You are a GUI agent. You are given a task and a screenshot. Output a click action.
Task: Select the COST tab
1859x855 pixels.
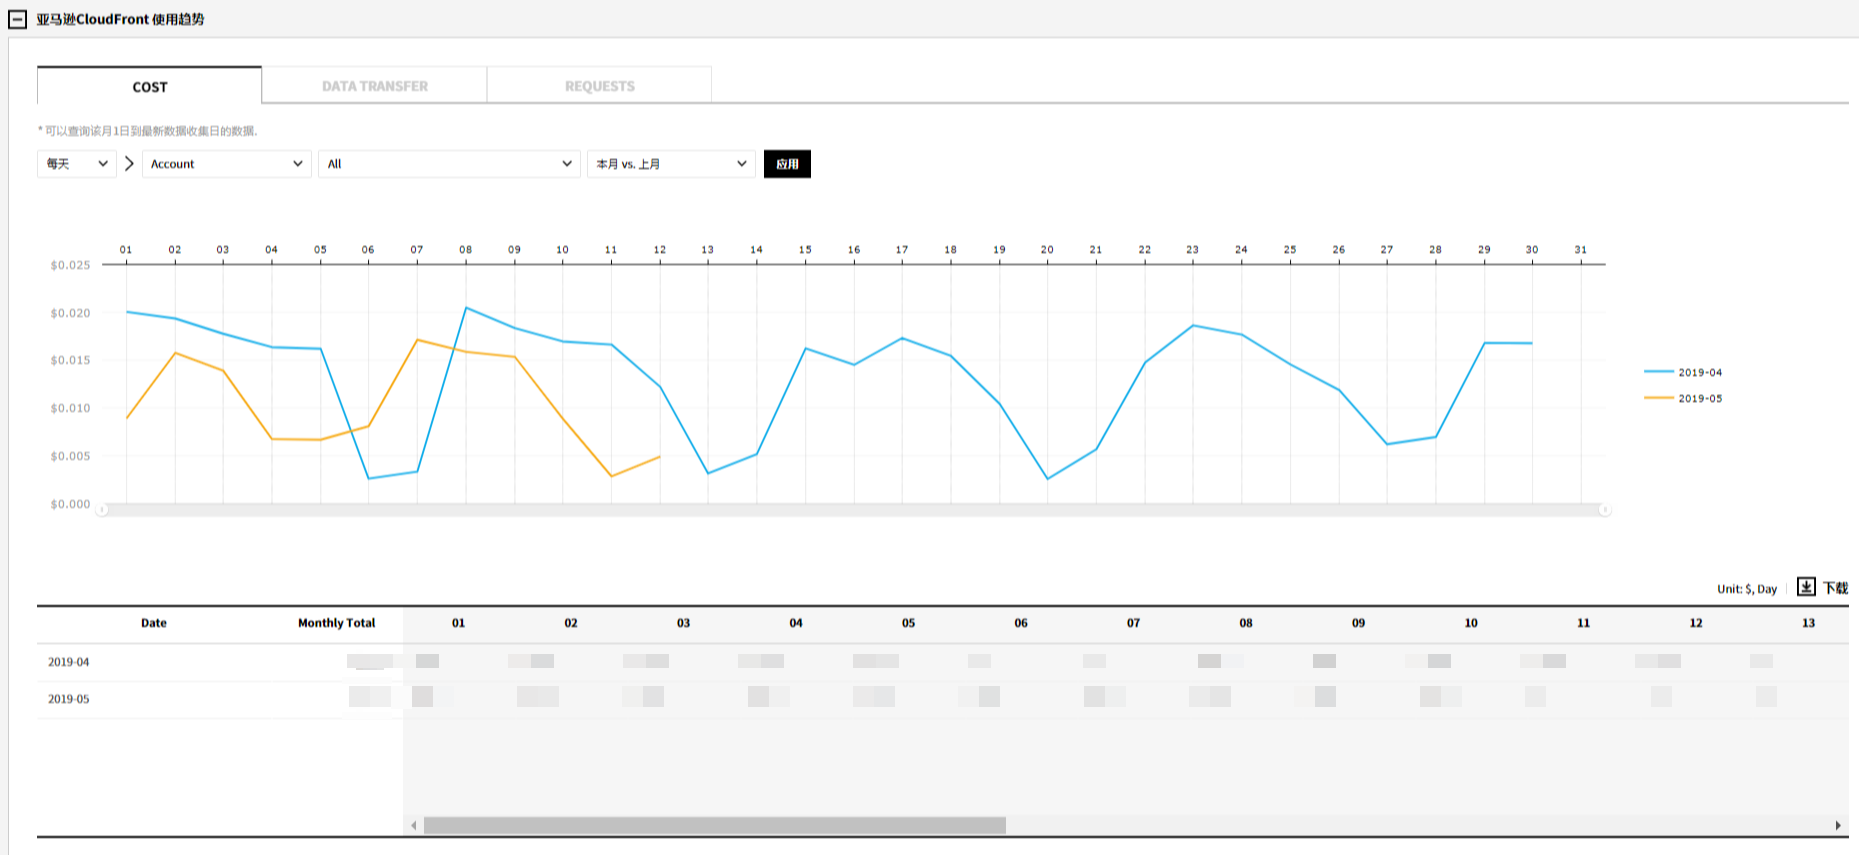tap(150, 87)
